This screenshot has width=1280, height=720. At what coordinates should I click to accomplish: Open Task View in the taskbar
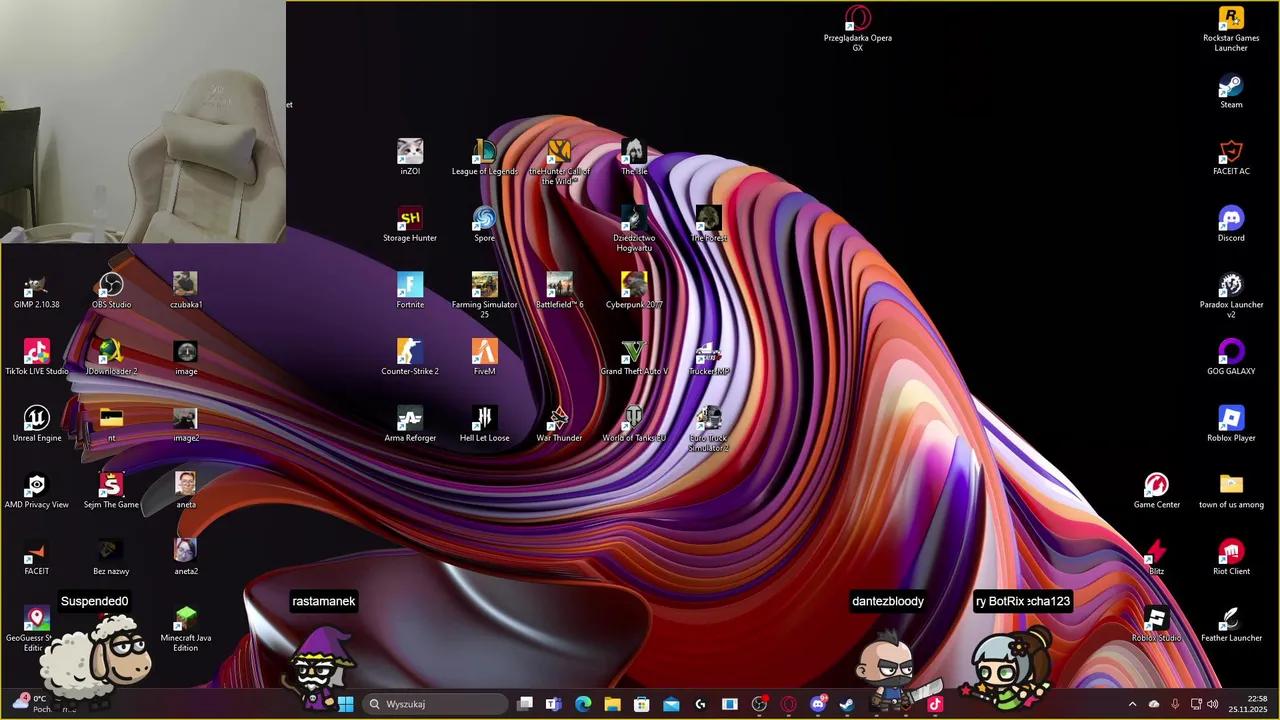point(525,704)
